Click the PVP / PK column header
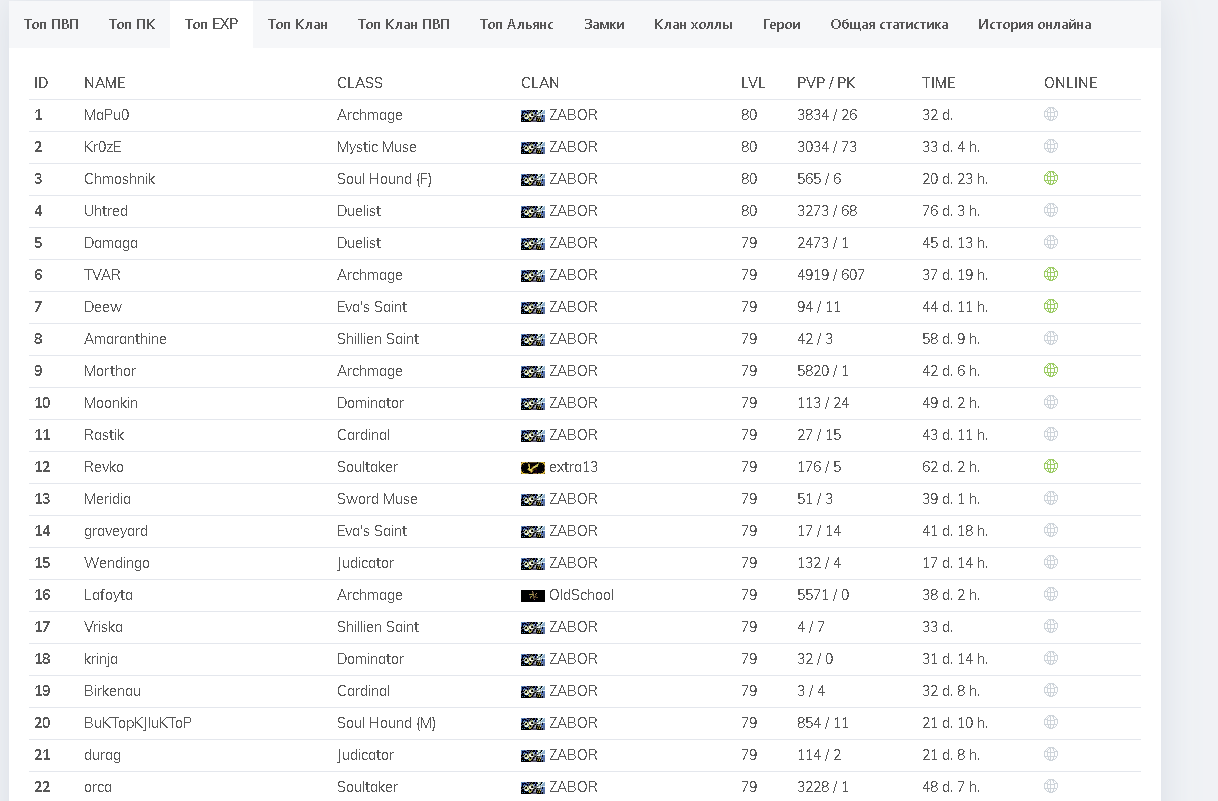The image size is (1218, 801). (826, 83)
